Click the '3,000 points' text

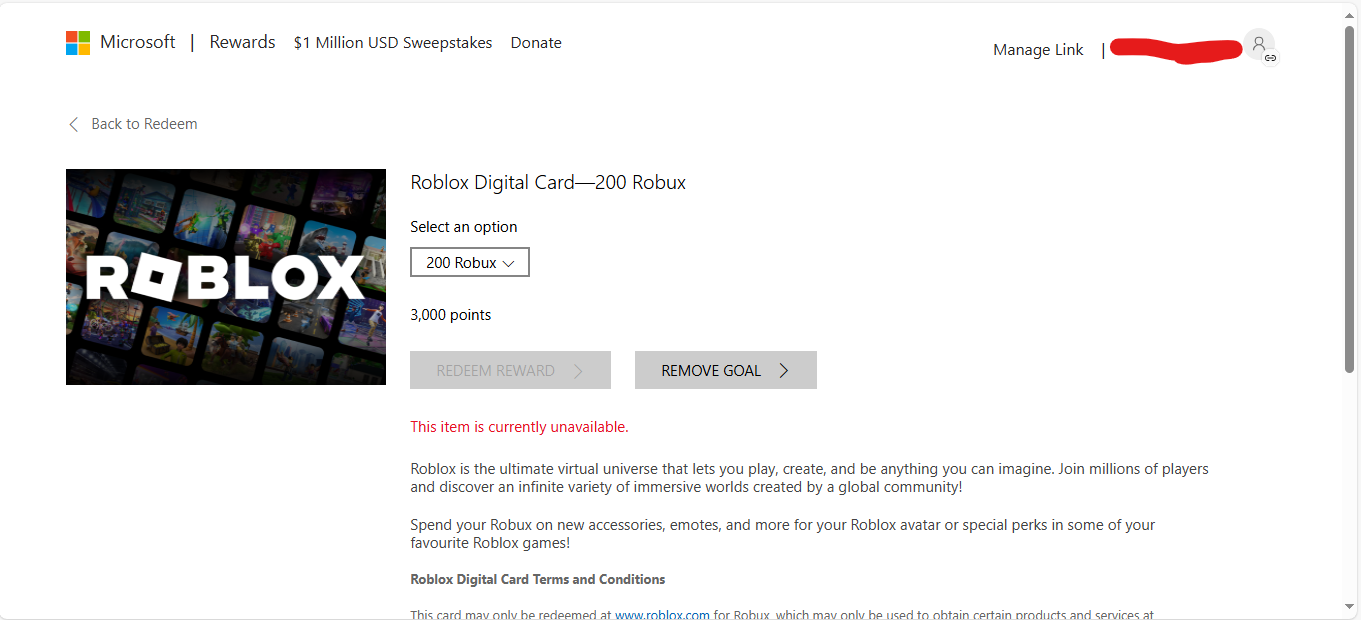[451, 315]
